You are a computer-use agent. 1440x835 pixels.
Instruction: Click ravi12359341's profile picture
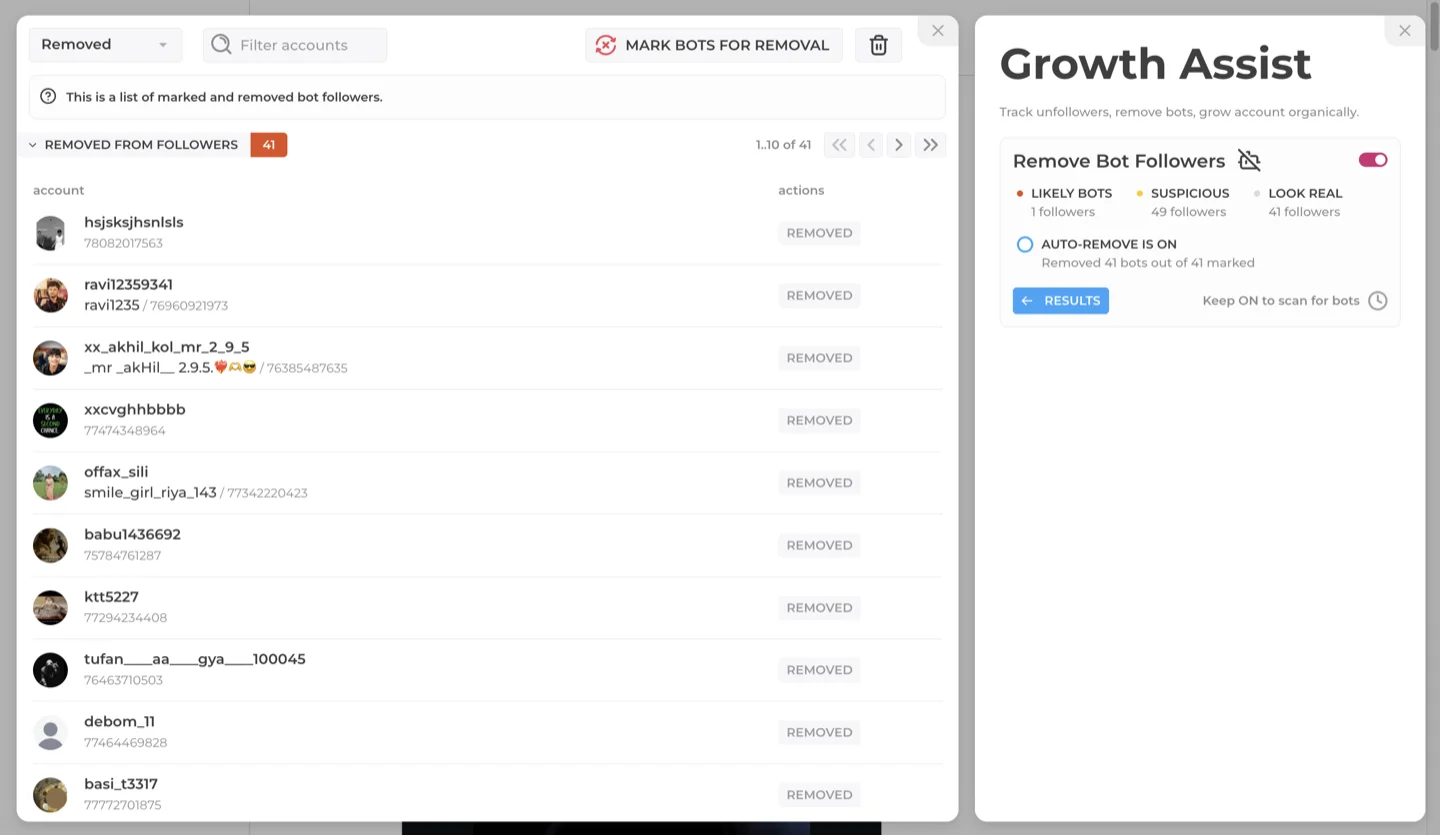click(50, 295)
